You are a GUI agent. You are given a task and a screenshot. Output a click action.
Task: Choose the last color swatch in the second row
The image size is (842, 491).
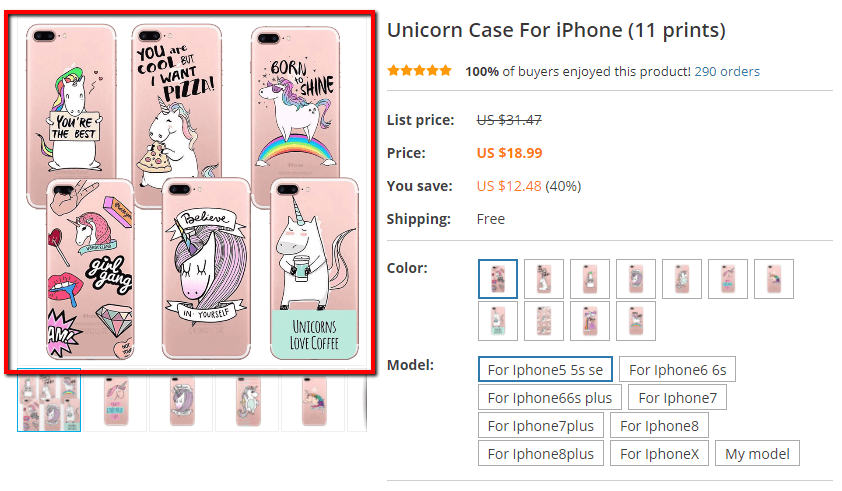pos(636,321)
